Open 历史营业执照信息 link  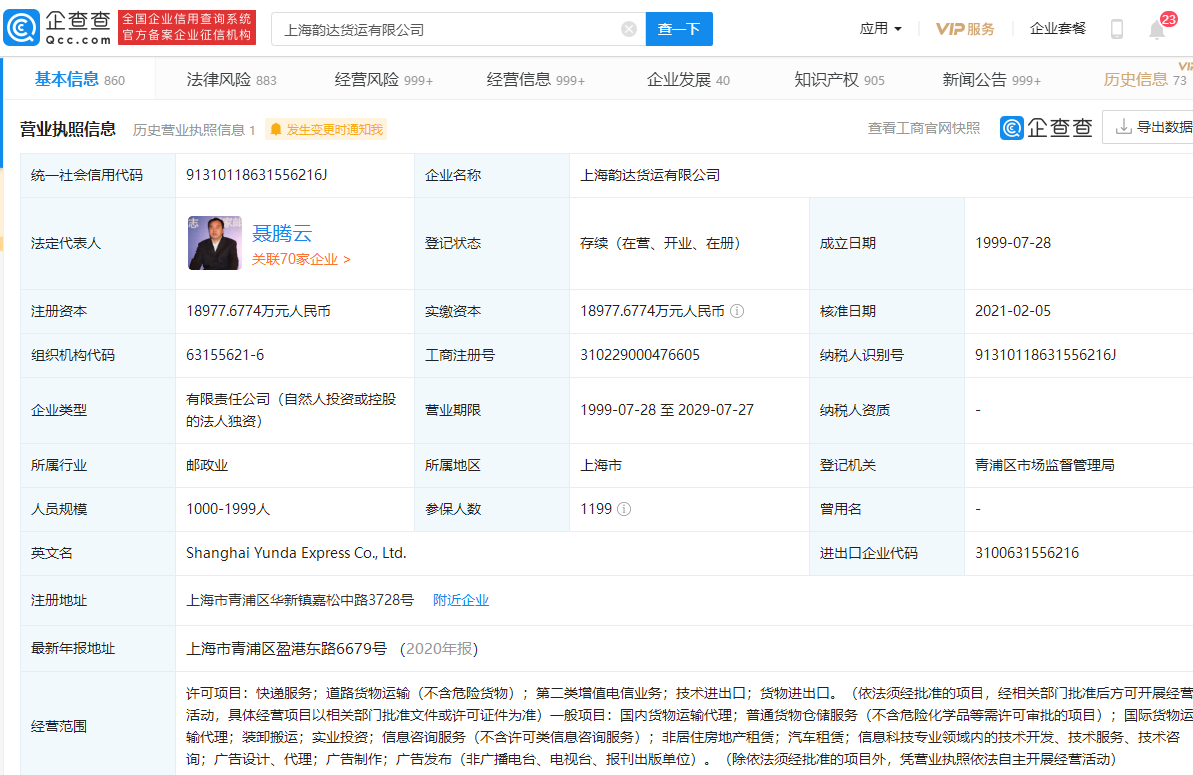pyautogui.click(x=194, y=130)
